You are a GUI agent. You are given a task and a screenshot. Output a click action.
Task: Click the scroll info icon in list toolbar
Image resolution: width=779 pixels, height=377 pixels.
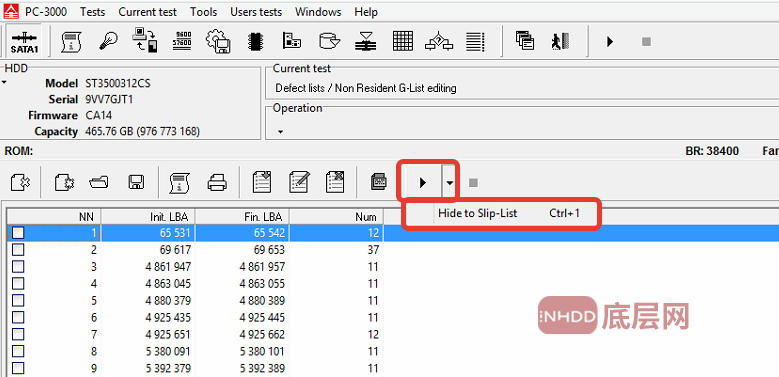180,183
